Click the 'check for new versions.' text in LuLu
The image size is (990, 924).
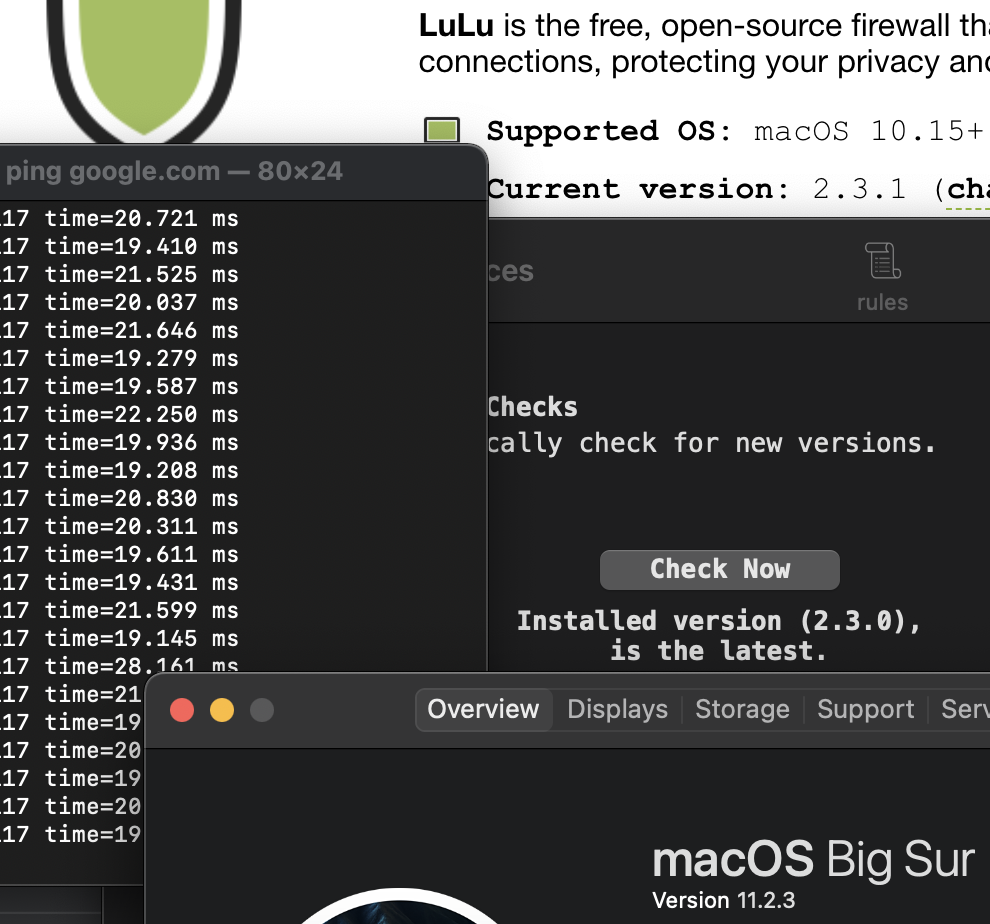758,443
